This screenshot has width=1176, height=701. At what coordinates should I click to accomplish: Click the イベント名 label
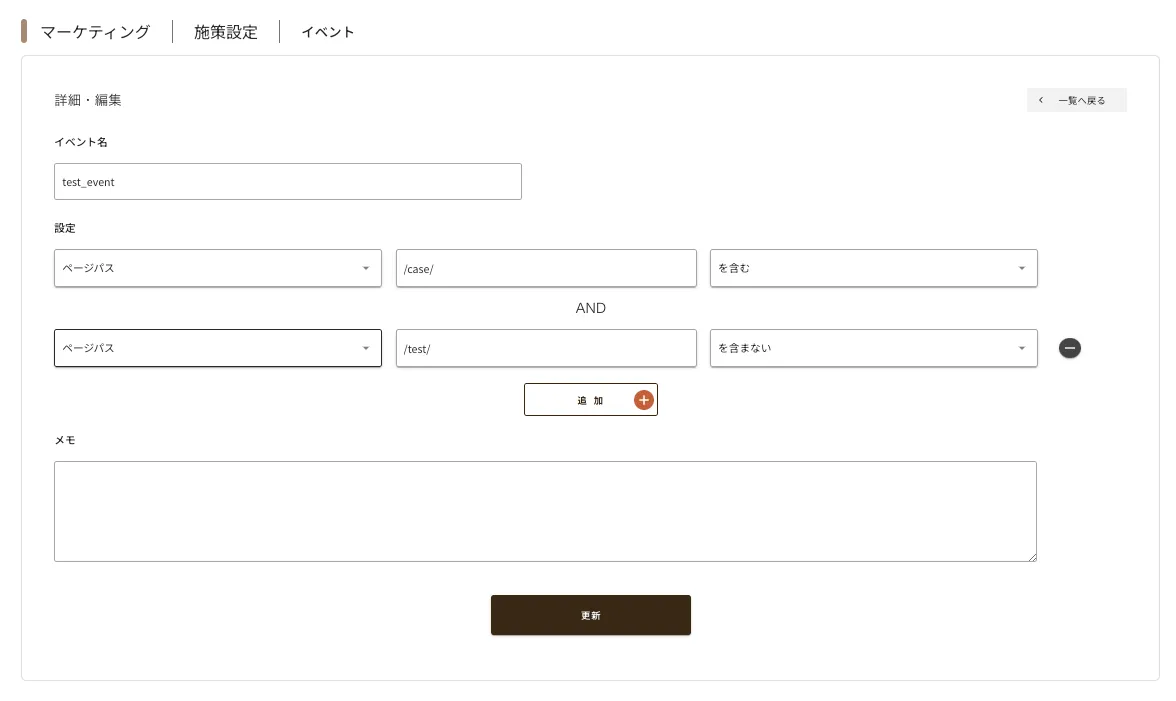pyautogui.click(x=81, y=142)
